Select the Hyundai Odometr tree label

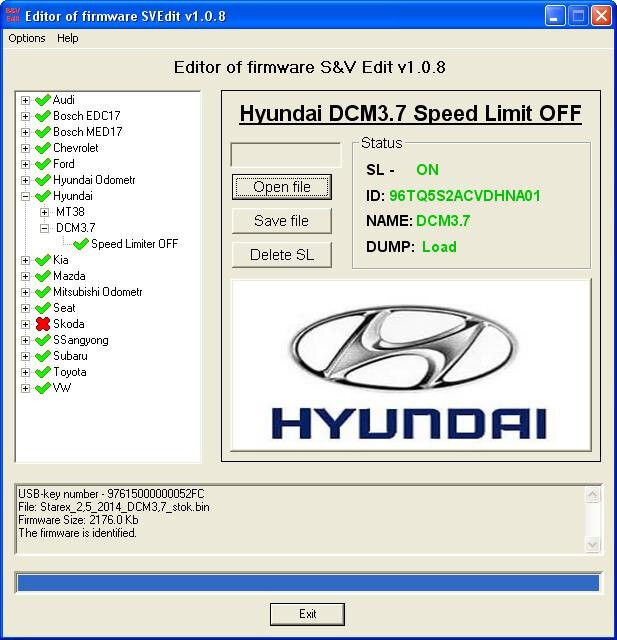(x=94, y=180)
